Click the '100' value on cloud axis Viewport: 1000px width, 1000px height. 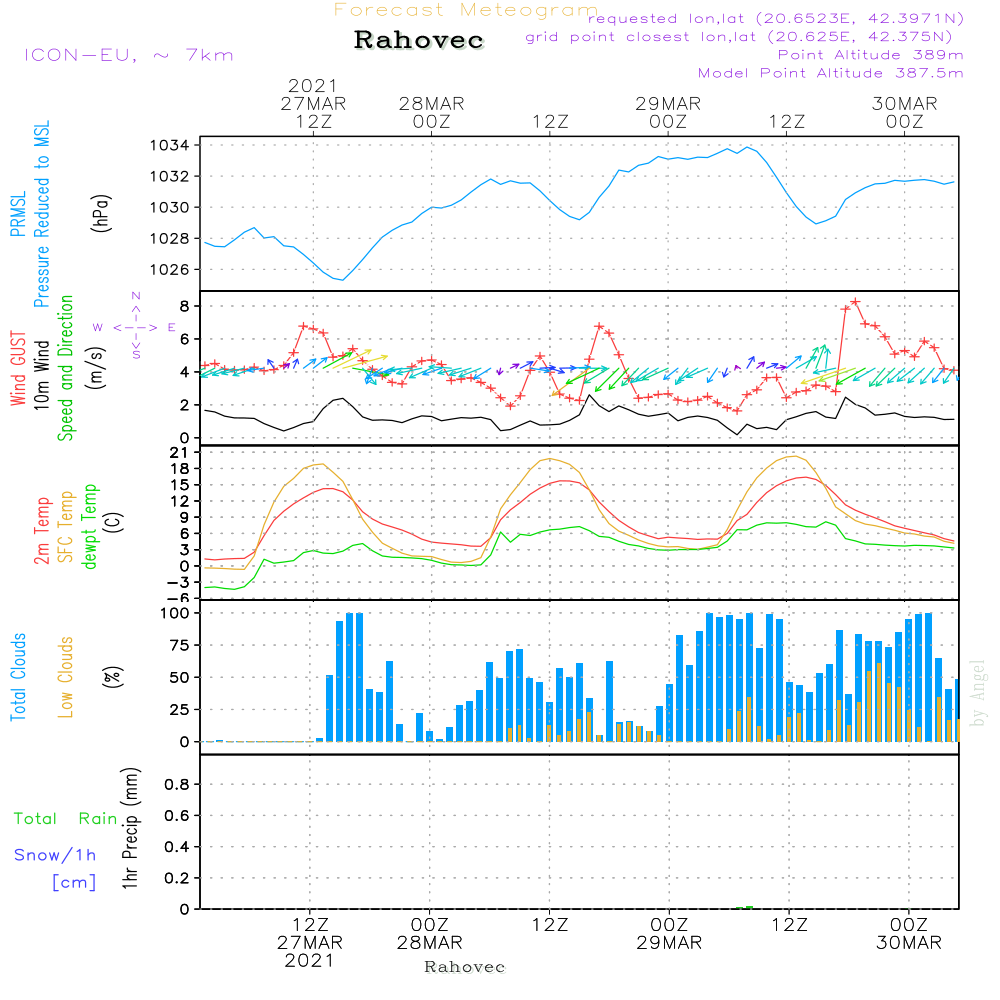[x=175, y=613]
